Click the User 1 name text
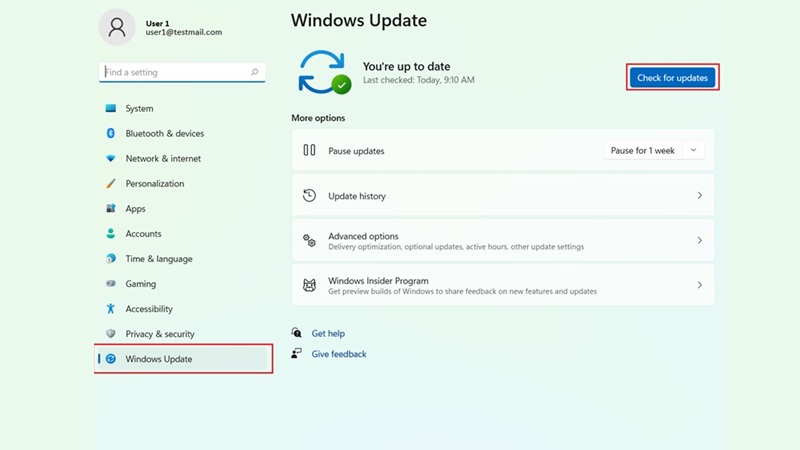This screenshot has width=800, height=450. click(x=157, y=23)
